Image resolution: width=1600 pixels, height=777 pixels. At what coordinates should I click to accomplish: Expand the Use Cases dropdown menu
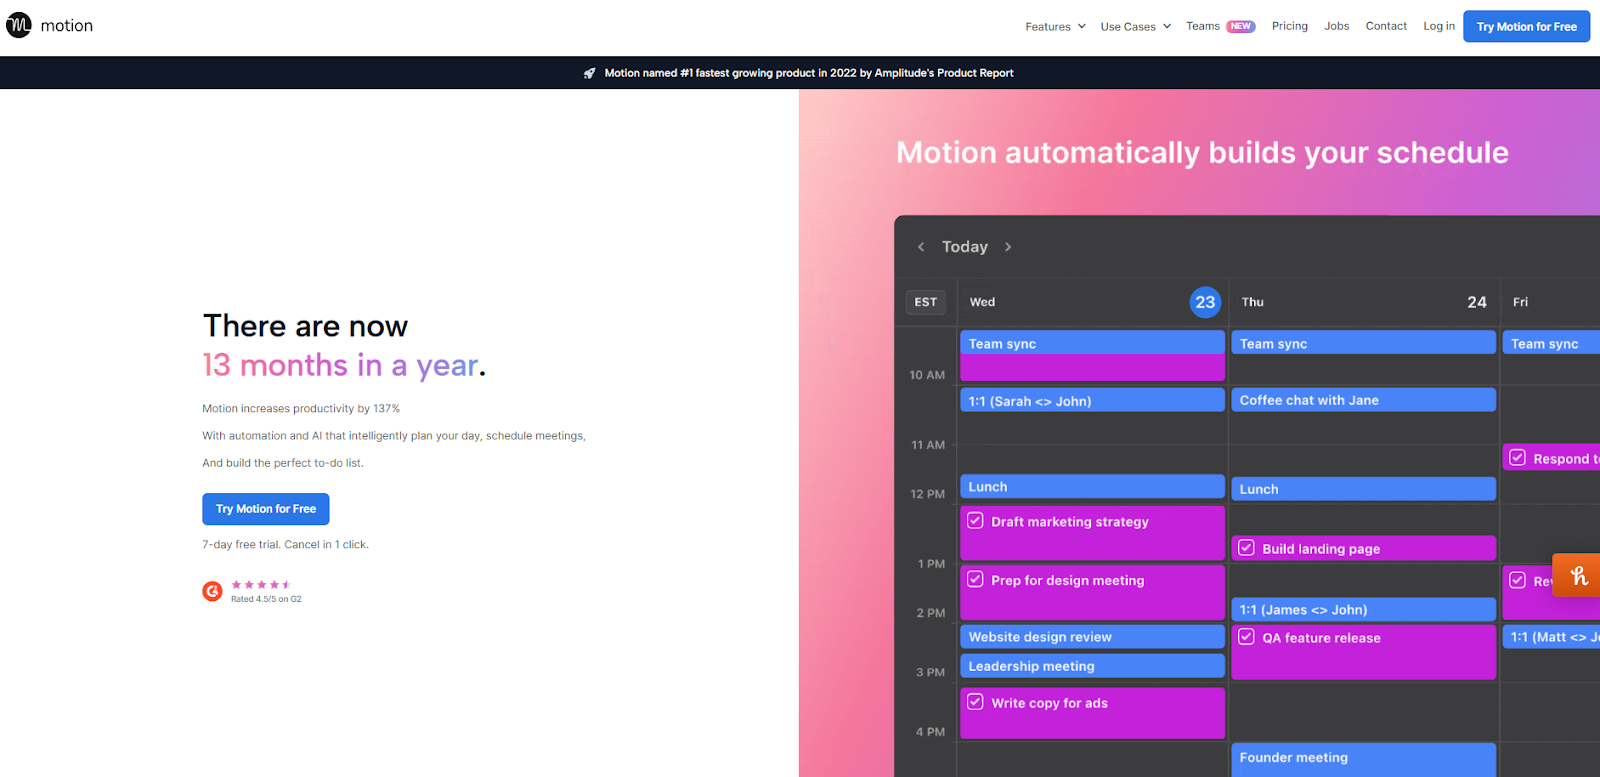[1136, 27]
